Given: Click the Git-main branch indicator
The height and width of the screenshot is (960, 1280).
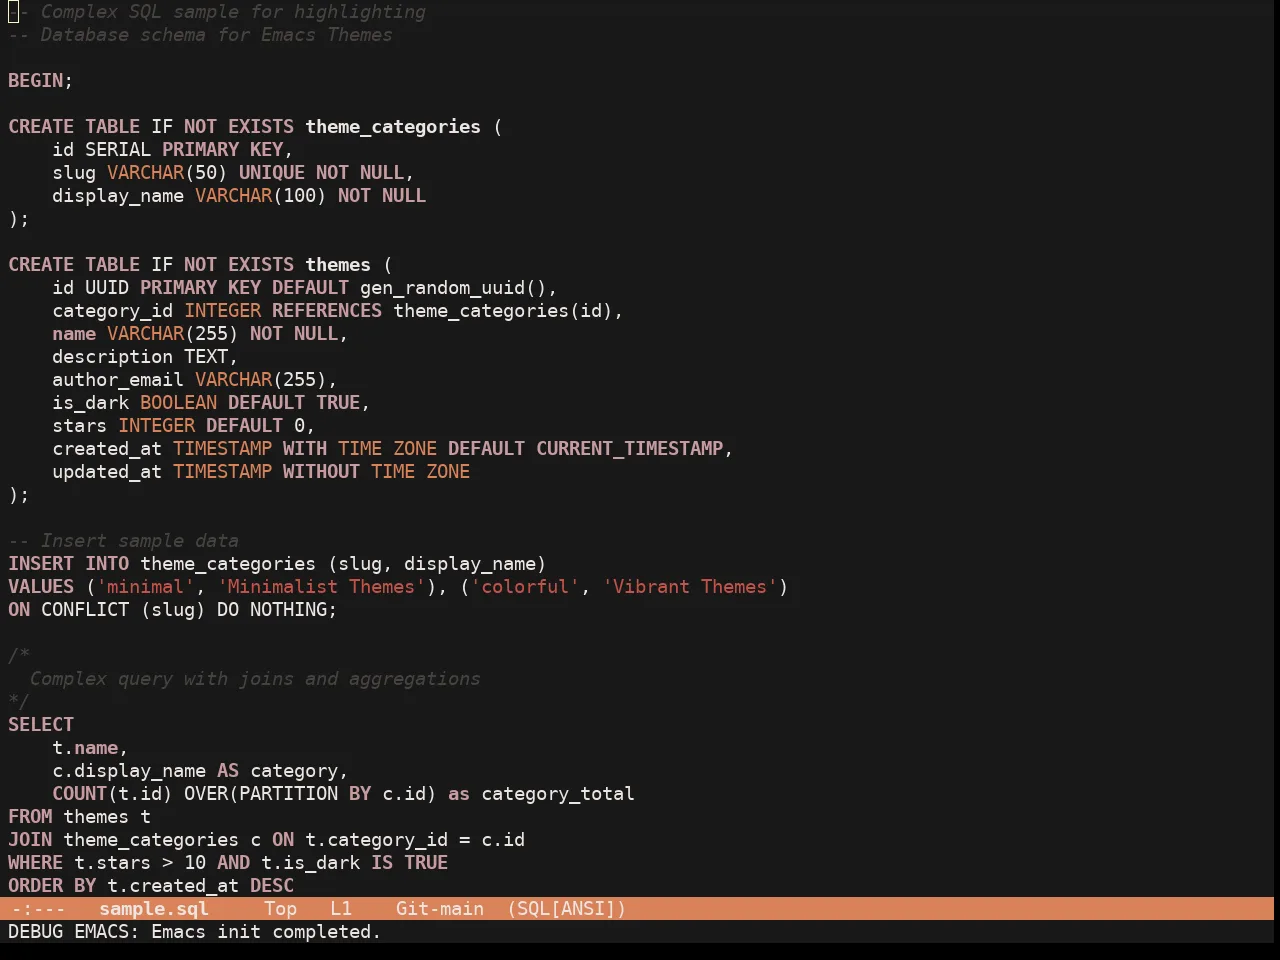Looking at the screenshot, I should (440, 909).
